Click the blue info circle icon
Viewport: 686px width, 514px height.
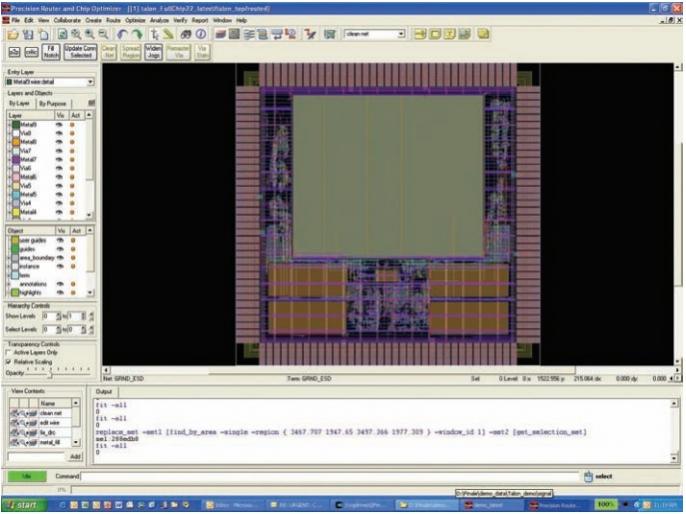201,34
